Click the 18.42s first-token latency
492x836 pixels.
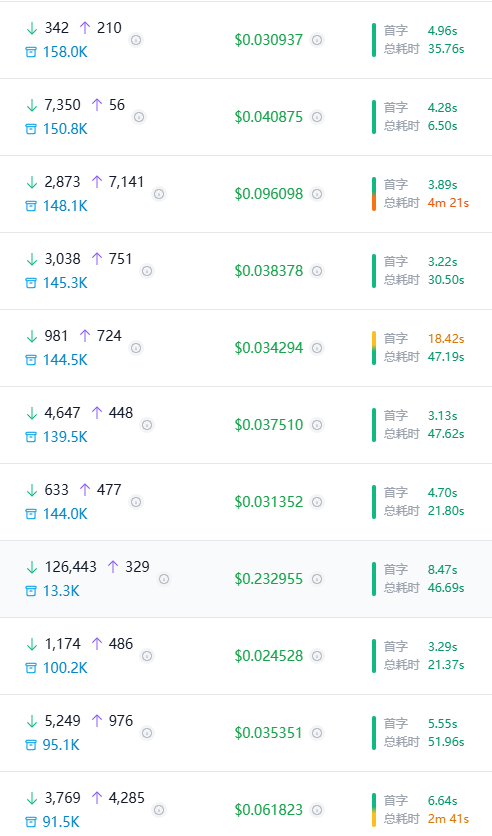click(446, 339)
